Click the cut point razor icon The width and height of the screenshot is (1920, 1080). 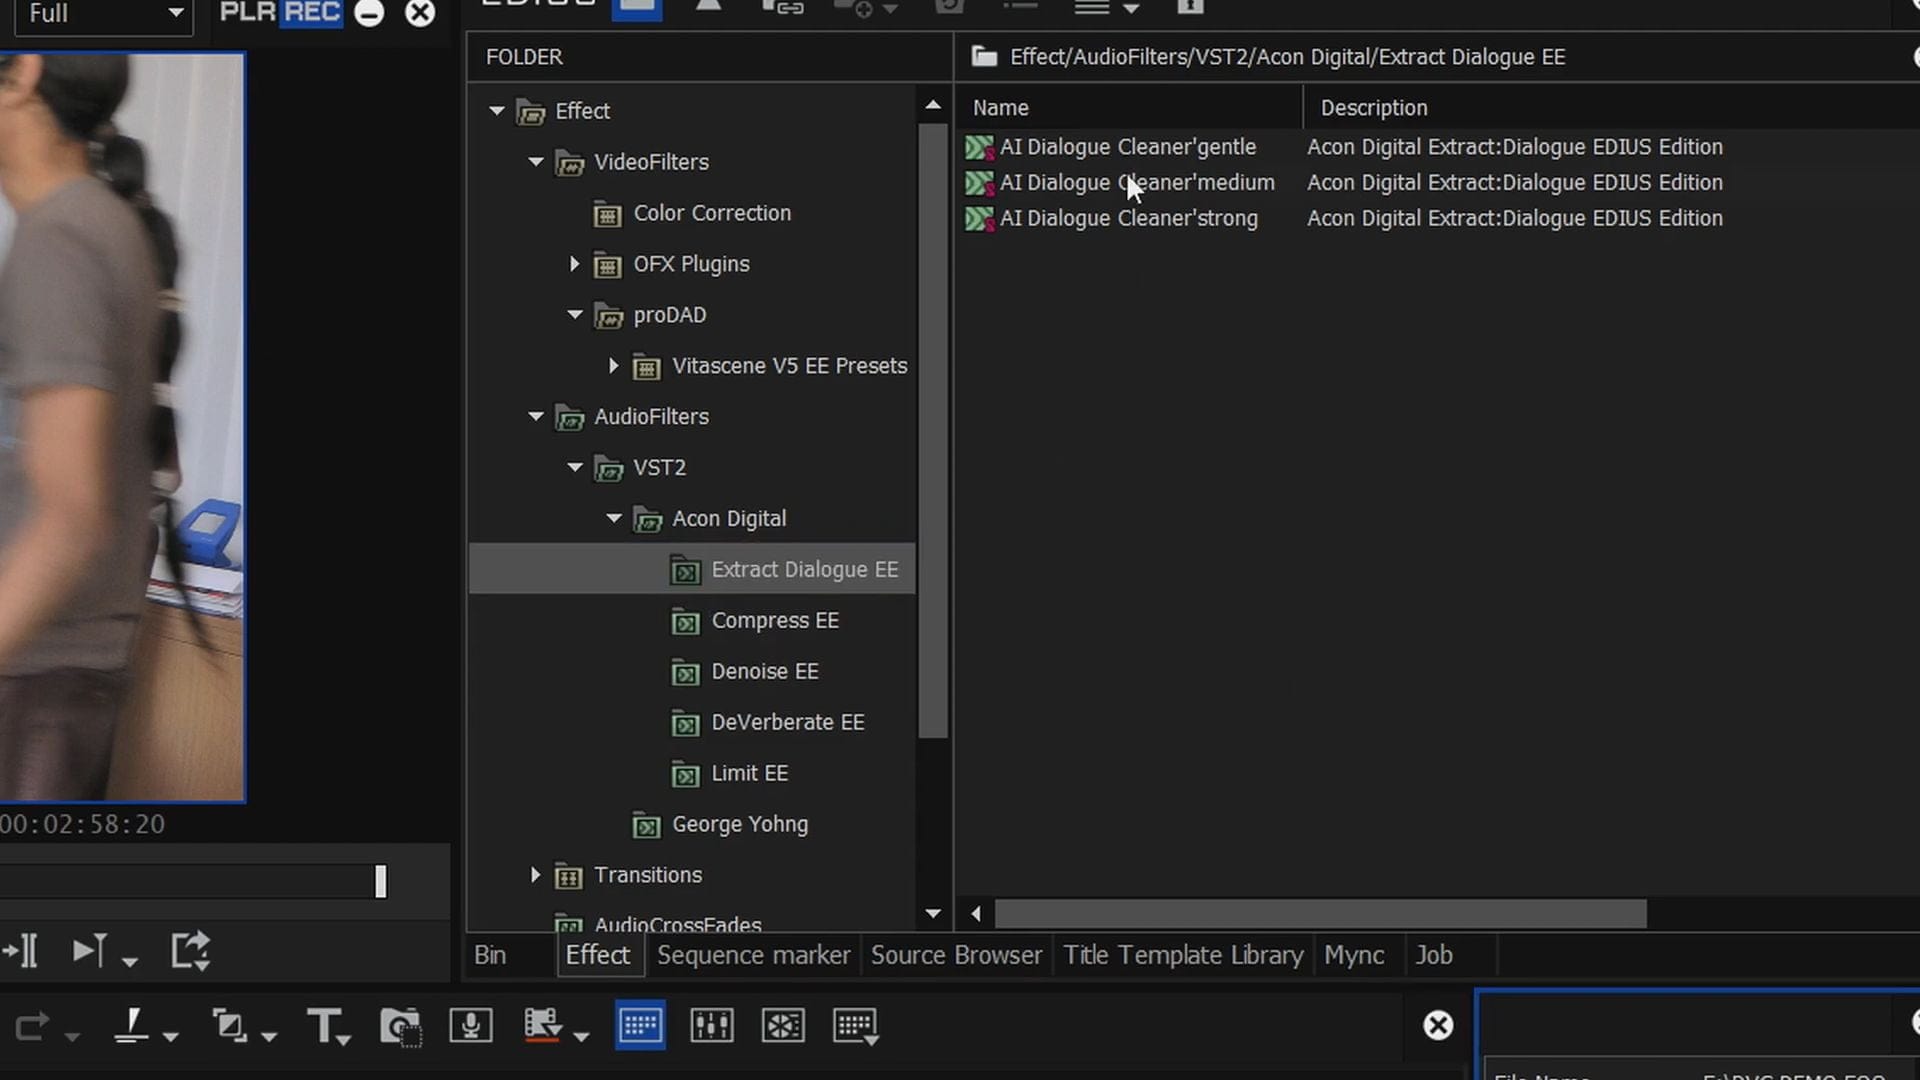click(x=132, y=1026)
